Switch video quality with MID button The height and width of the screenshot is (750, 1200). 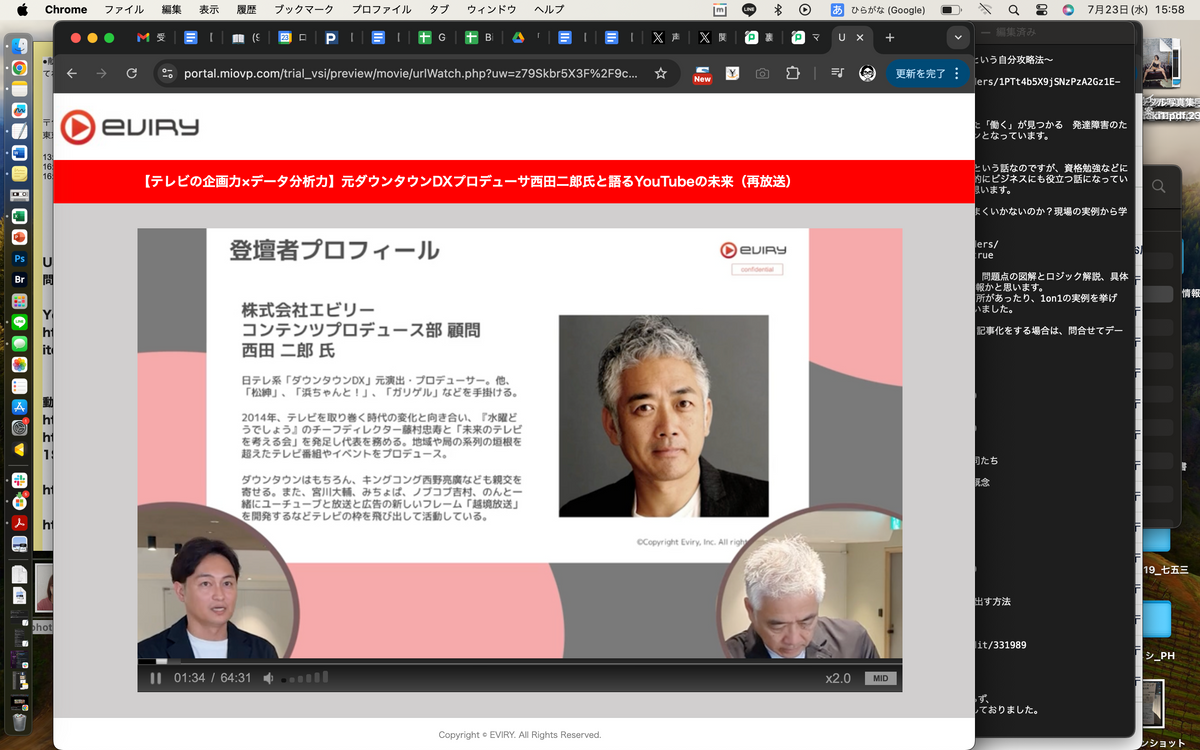(880, 678)
